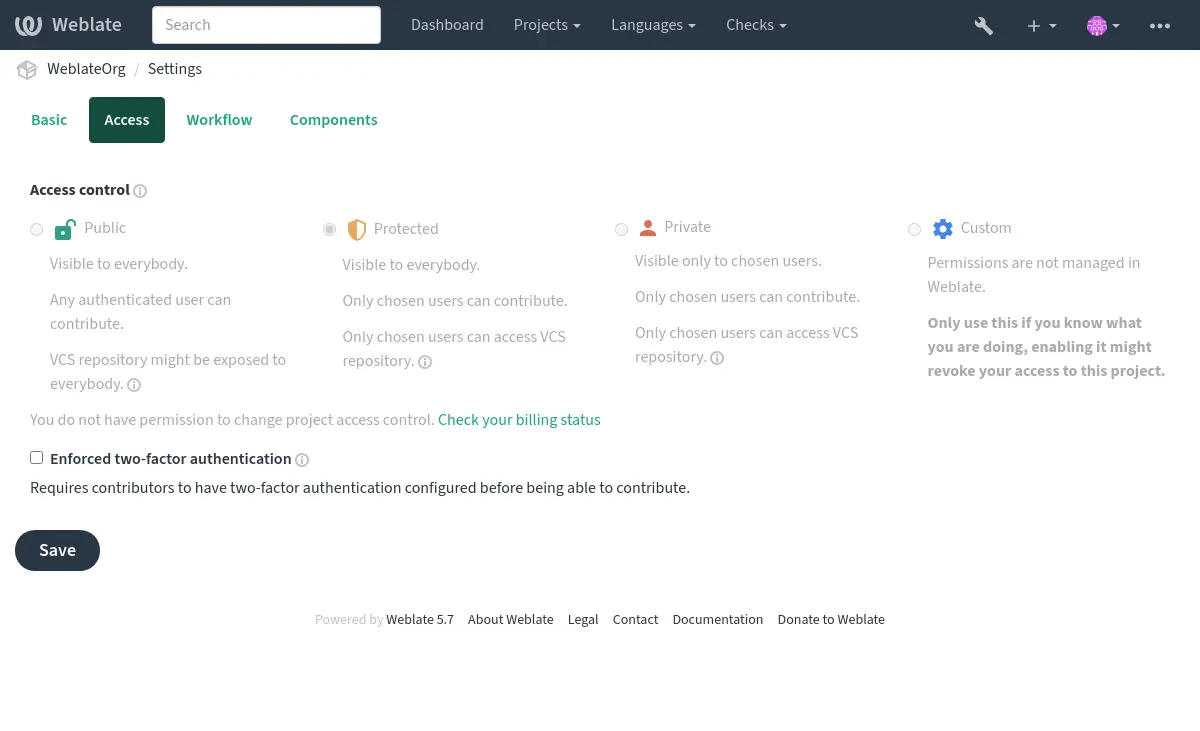Image resolution: width=1200 pixels, height=731 pixels.
Task: Click the green unlocked padlock Public icon
Action: pyautogui.click(x=65, y=229)
